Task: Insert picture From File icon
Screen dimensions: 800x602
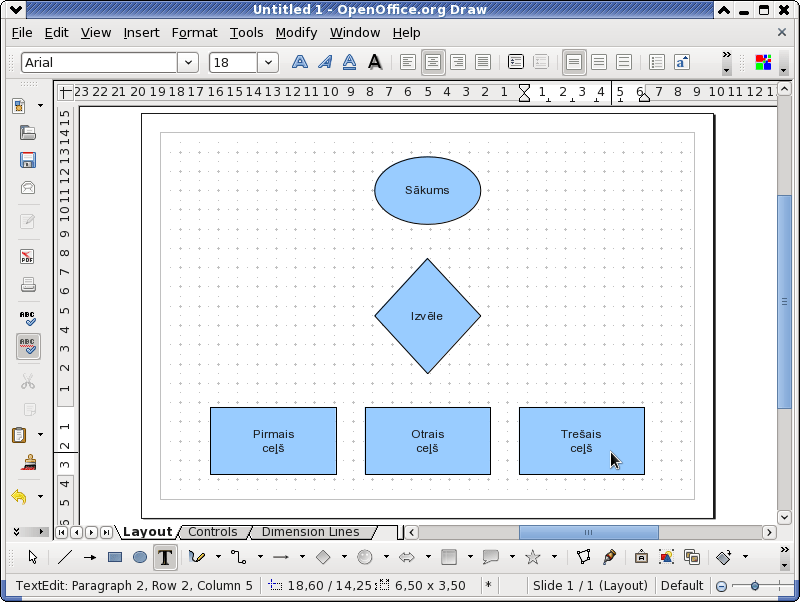Action: point(666,557)
